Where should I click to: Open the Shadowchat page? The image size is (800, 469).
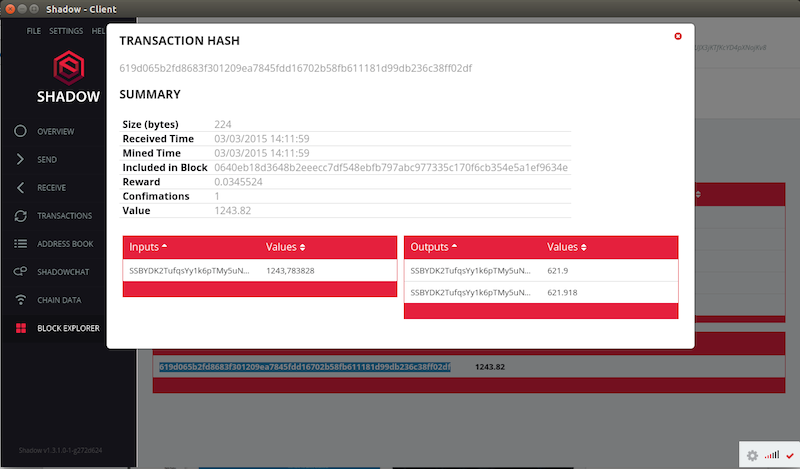tap(63, 272)
